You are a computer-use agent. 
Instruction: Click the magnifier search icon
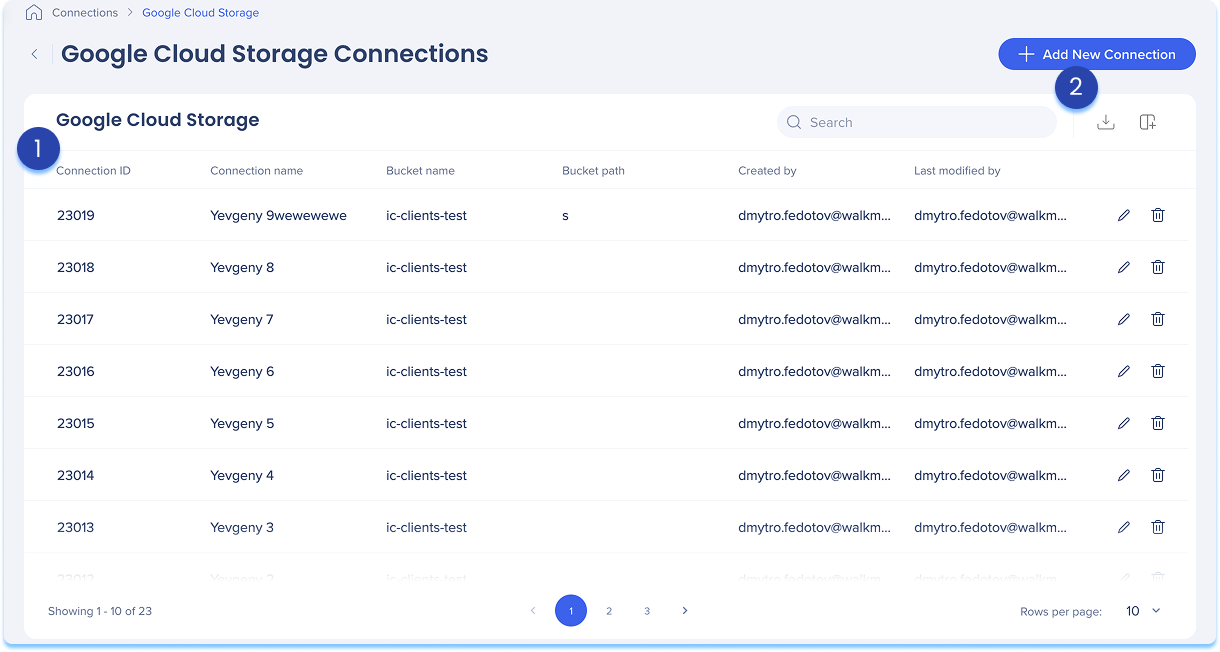click(x=794, y=122)
